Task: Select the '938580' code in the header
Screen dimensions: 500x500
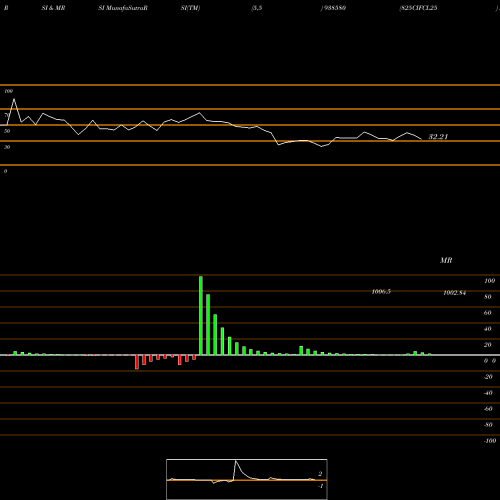Action: [x=335, y=8]
